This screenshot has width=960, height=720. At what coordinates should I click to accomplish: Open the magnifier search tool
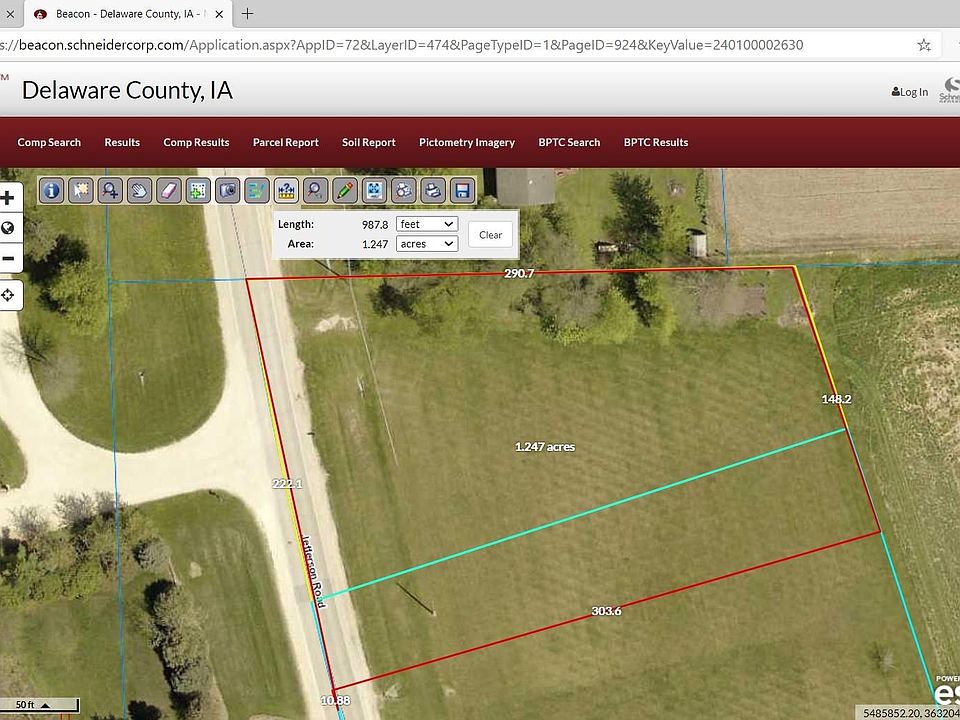pyautogui.click(x=316, y=190)
